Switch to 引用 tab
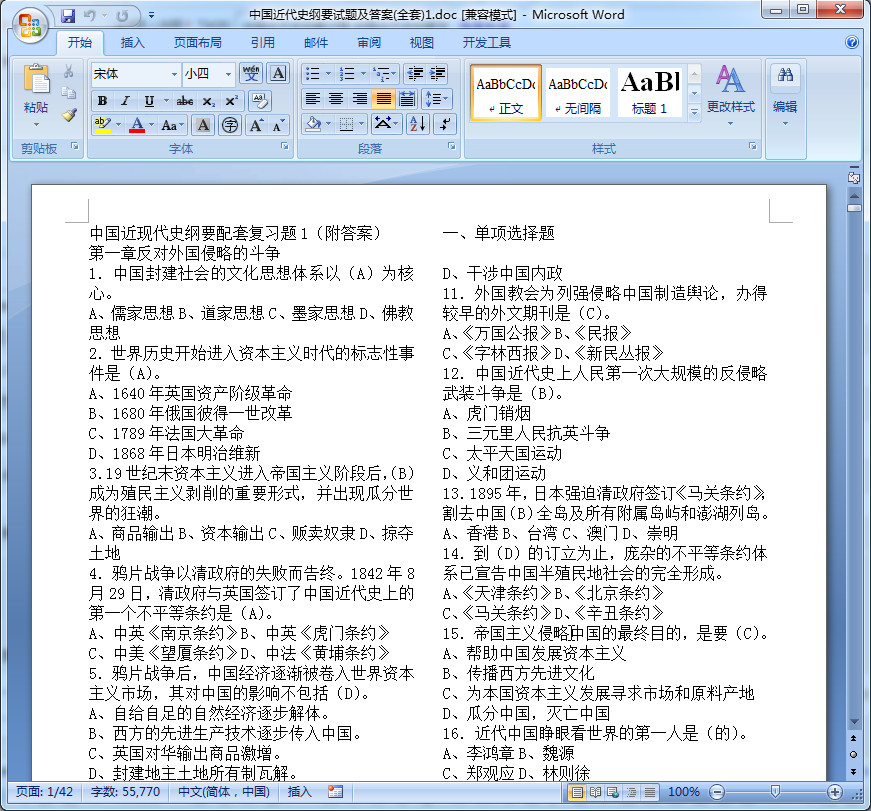 pyautogui.click(x=263, y=43)
